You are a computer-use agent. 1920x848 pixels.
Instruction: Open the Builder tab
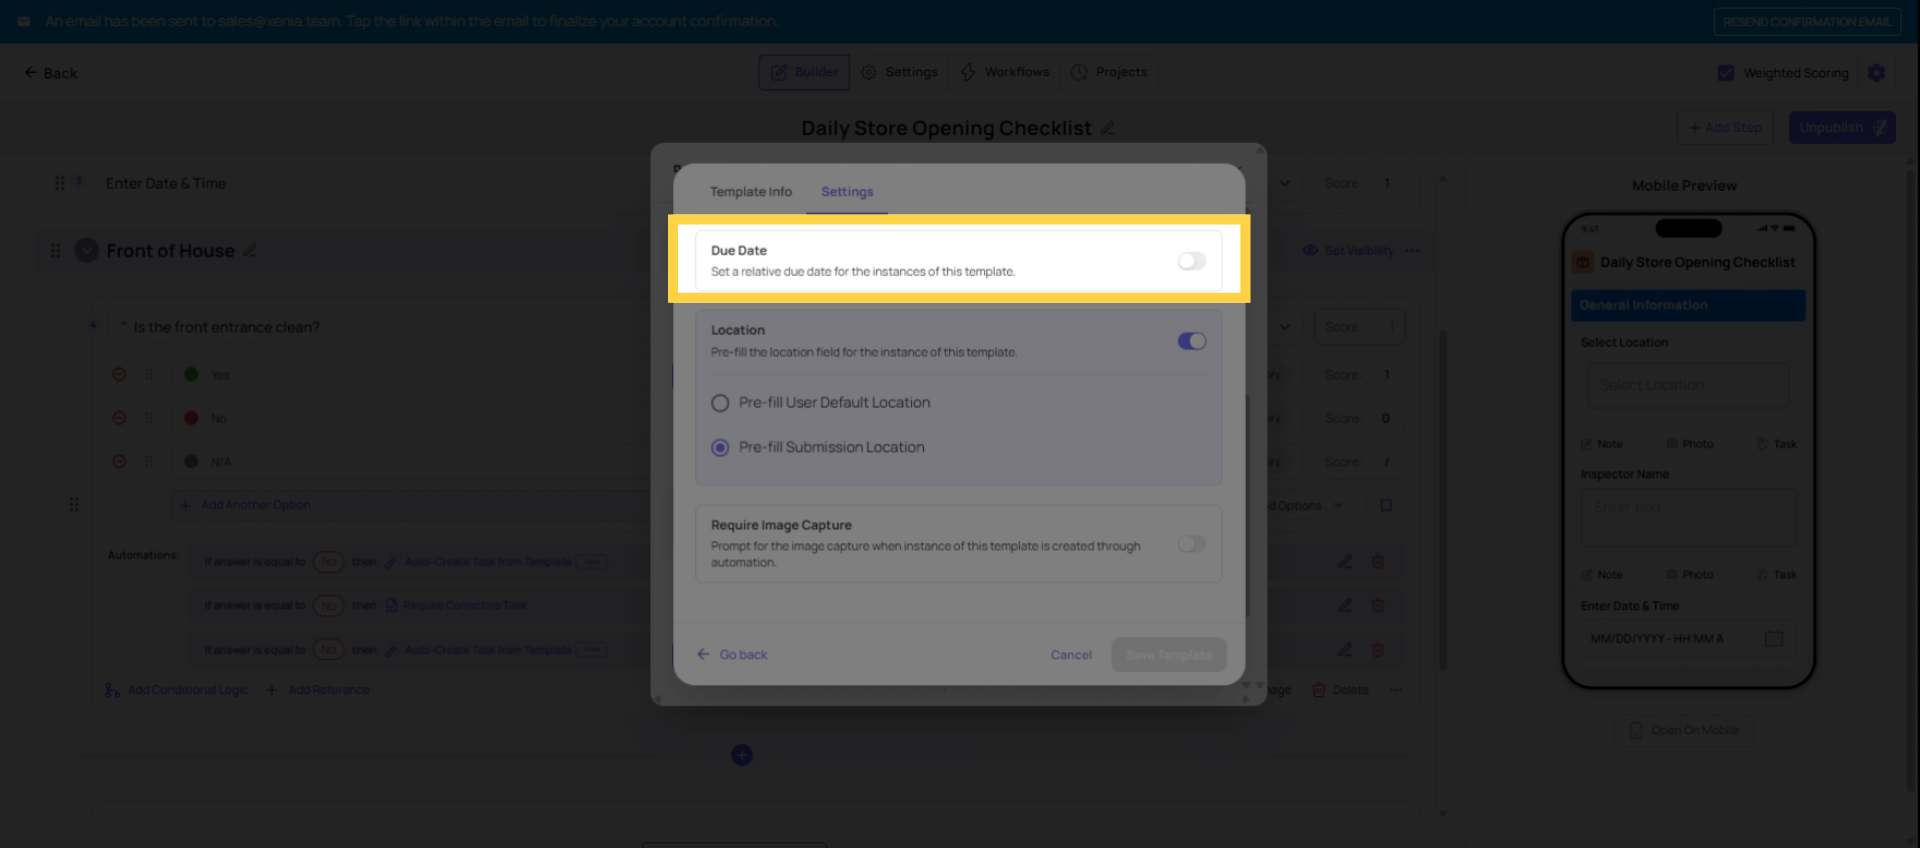(x=804, y=72)
